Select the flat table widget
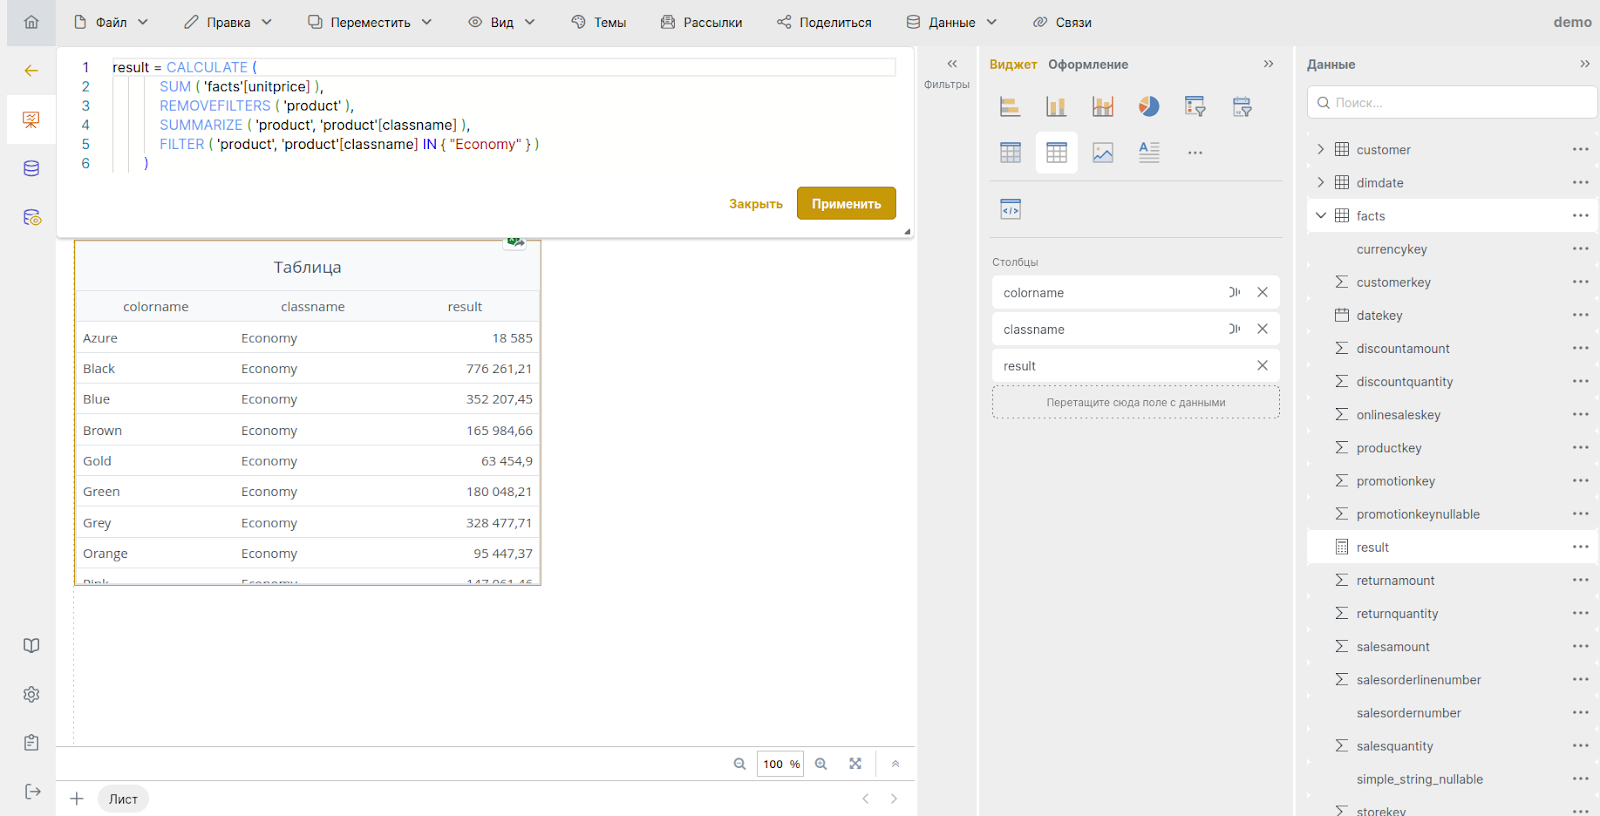The width and height of the screenshot is (1600, 816). pos(1056,152)
